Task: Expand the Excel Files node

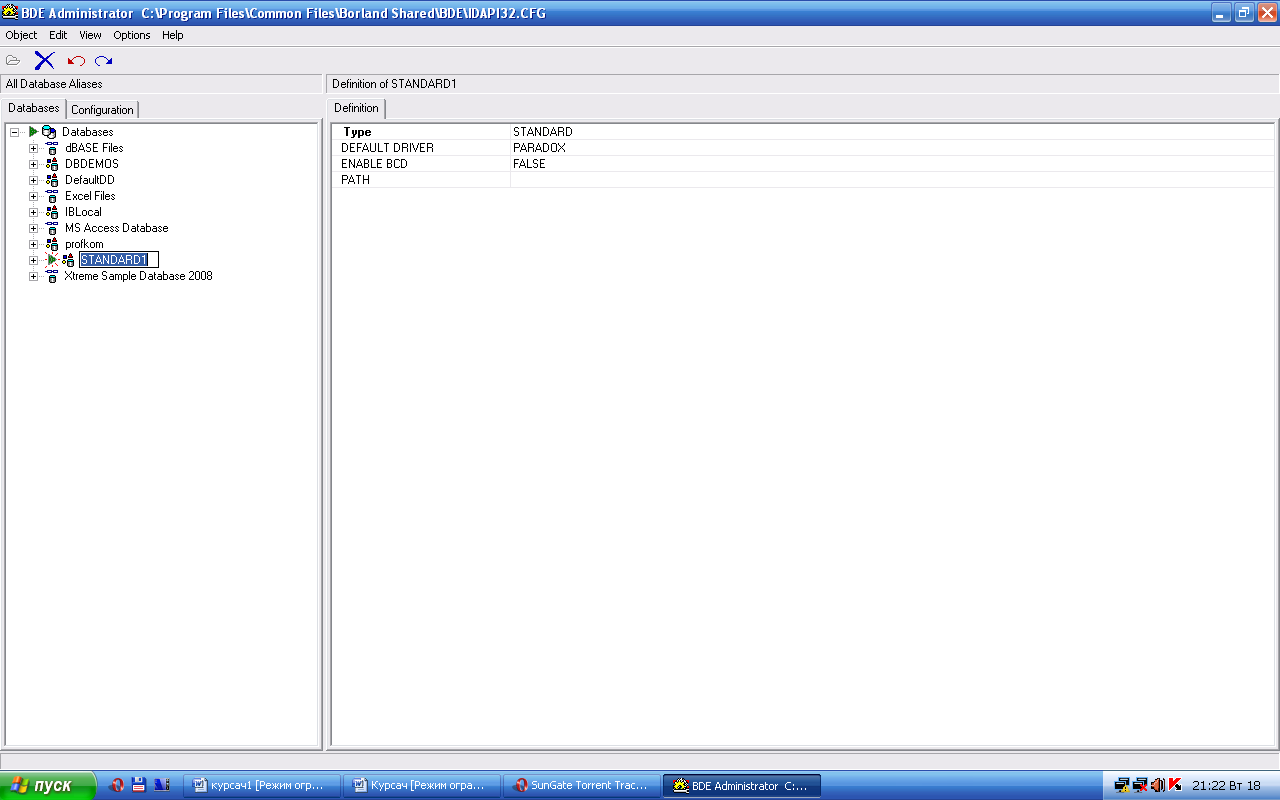Action: click(x=33, y=196)
